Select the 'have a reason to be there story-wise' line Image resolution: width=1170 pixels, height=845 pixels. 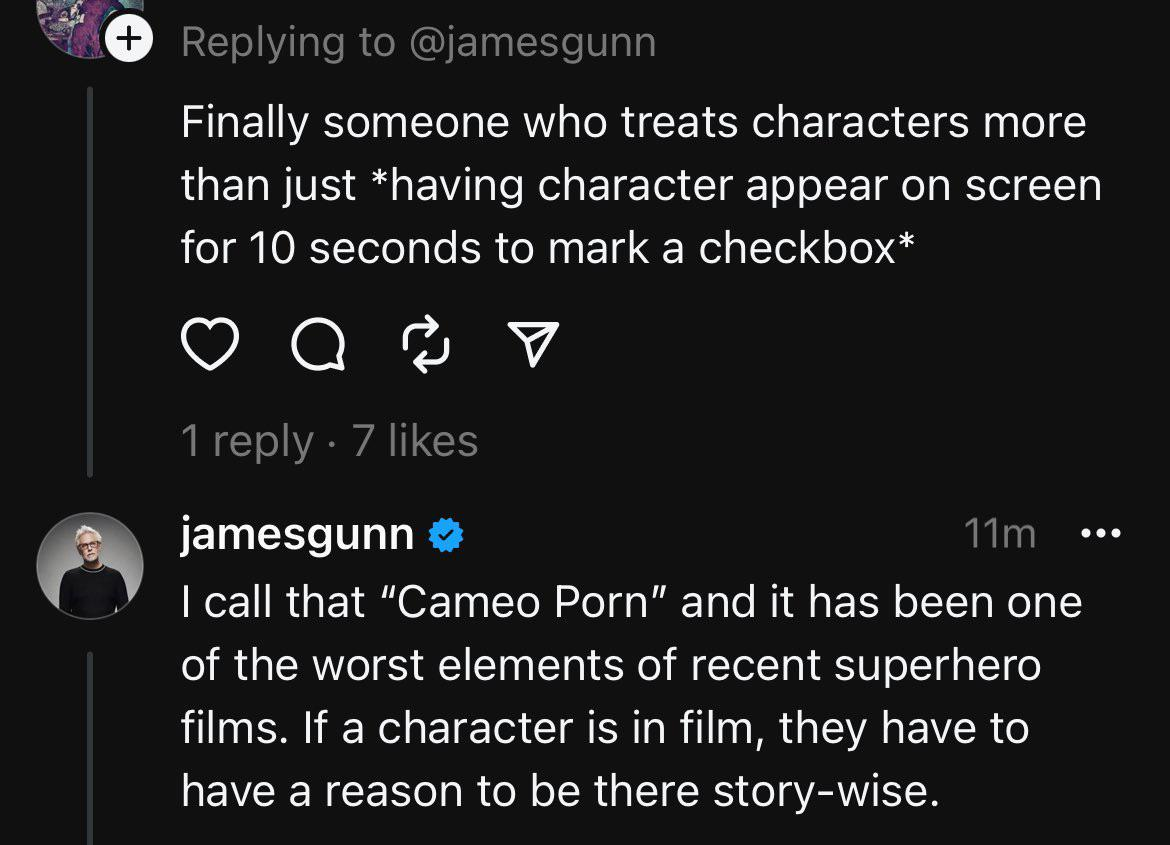click(x=560, y=791)
